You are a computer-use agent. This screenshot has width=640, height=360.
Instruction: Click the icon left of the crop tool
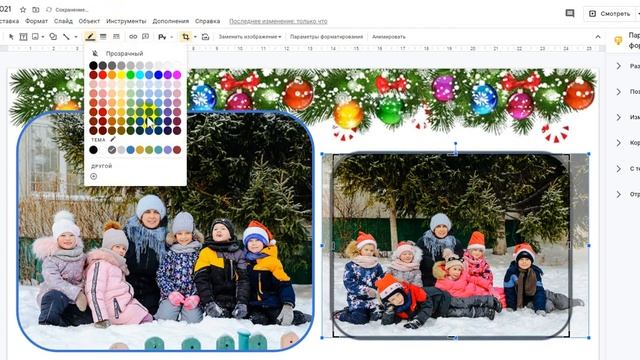(162, 37)
